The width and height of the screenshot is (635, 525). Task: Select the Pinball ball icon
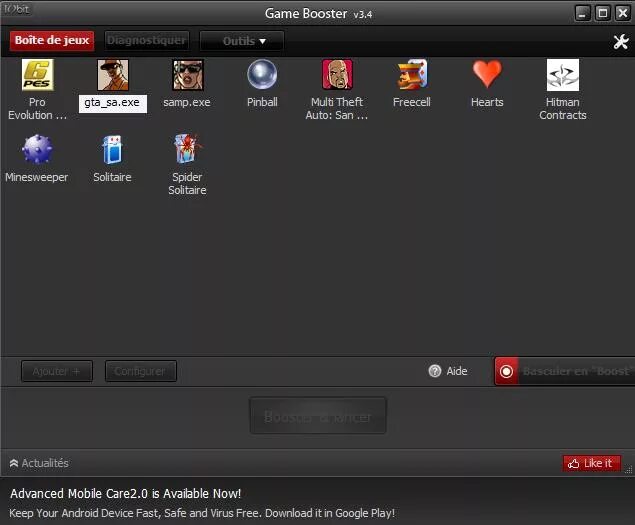(x=262, y=75)
